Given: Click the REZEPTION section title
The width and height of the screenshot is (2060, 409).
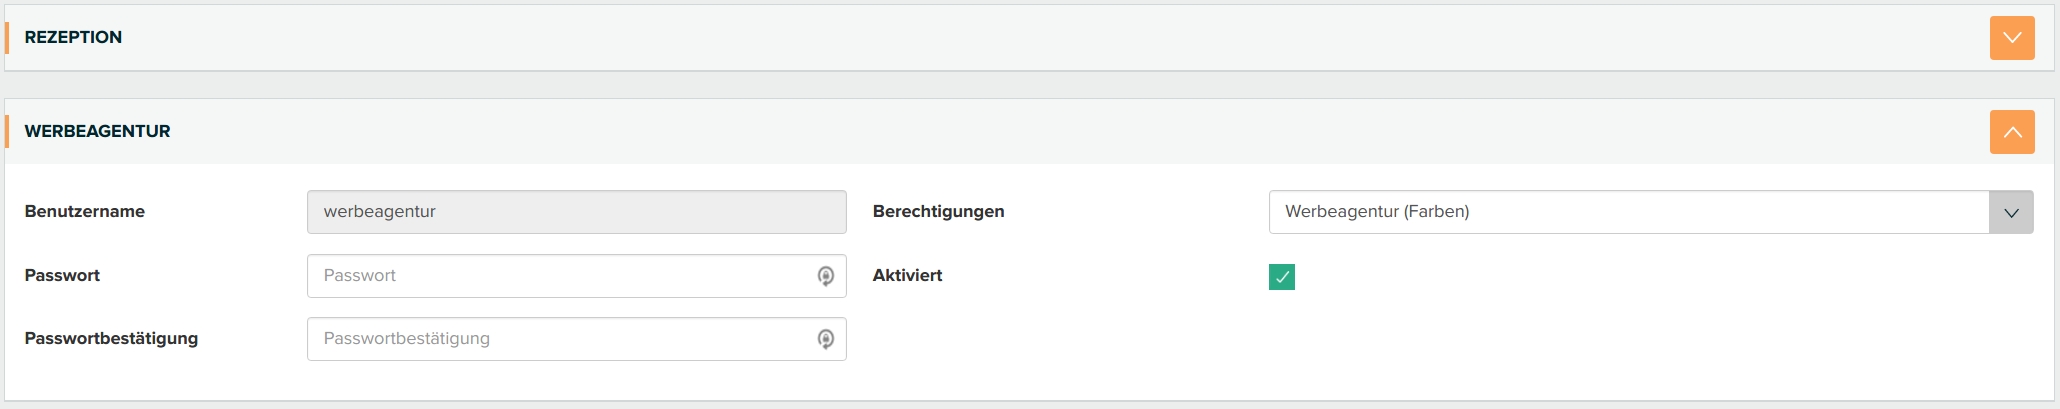Looking at the screenshot, I should [x=73, y=37].
